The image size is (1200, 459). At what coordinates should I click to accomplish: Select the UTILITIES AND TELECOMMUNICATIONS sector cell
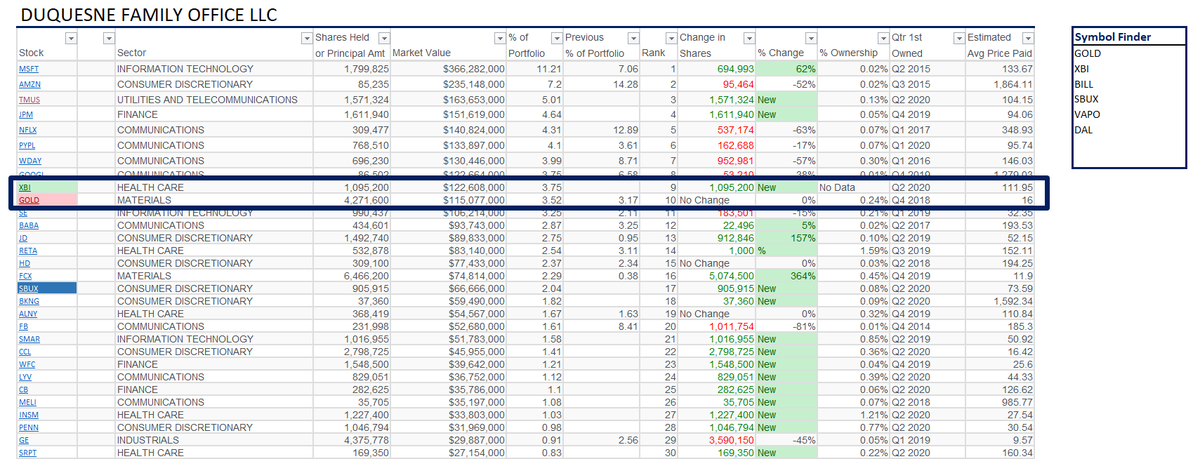[x=213, y=101]
